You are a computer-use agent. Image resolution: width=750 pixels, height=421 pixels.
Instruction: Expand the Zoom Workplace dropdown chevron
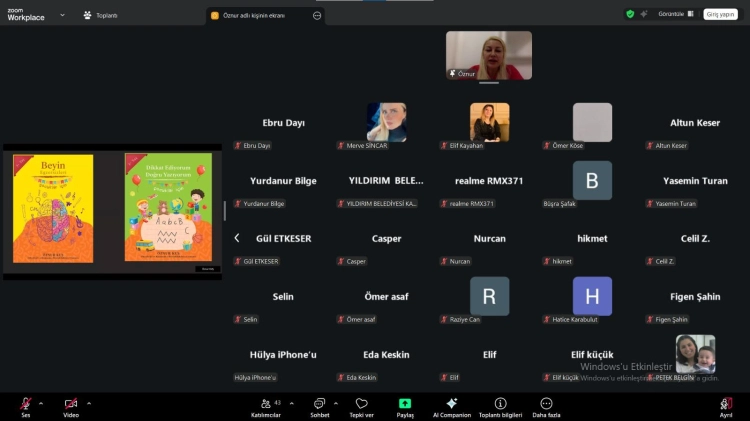(62, 15)
